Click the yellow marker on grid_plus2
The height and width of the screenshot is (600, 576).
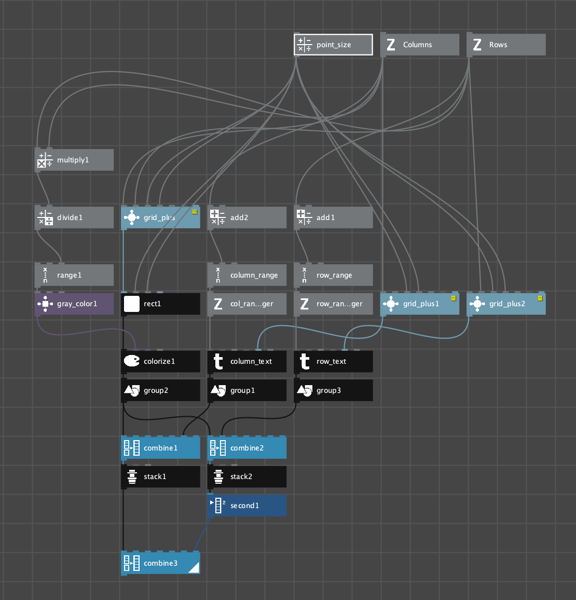(540, 298)
